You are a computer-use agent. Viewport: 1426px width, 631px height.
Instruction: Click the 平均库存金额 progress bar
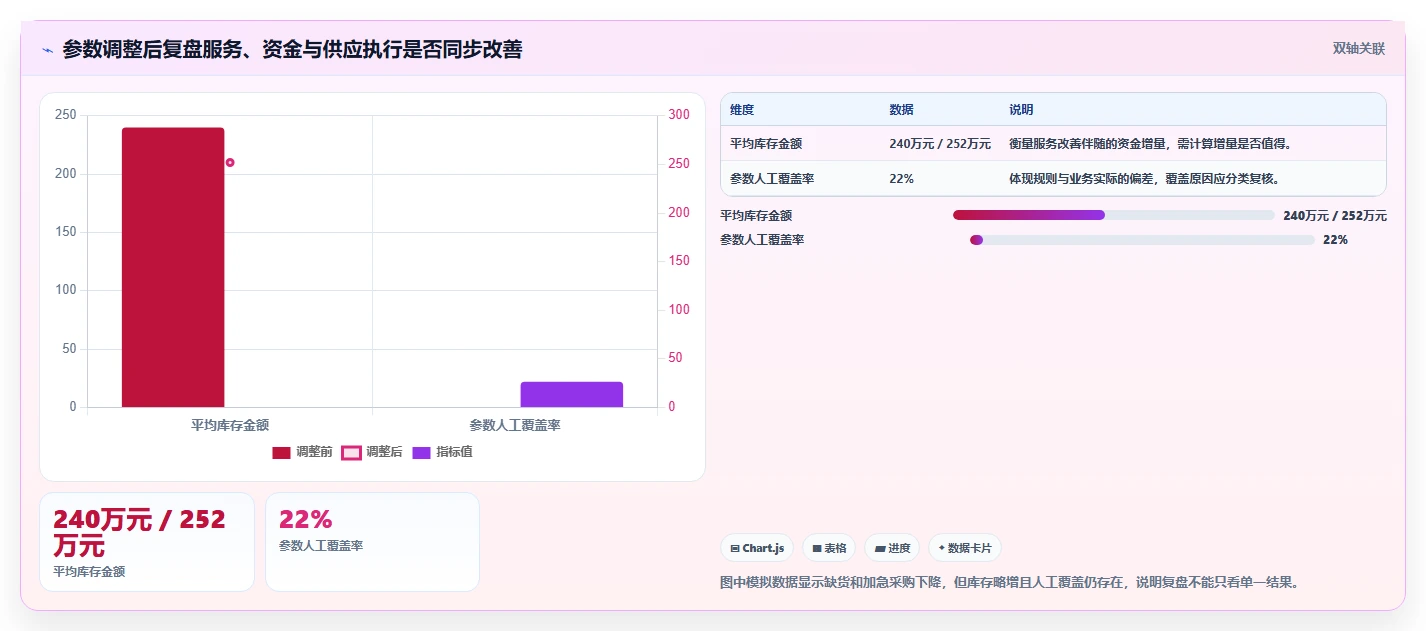(x=1114, y=215)
